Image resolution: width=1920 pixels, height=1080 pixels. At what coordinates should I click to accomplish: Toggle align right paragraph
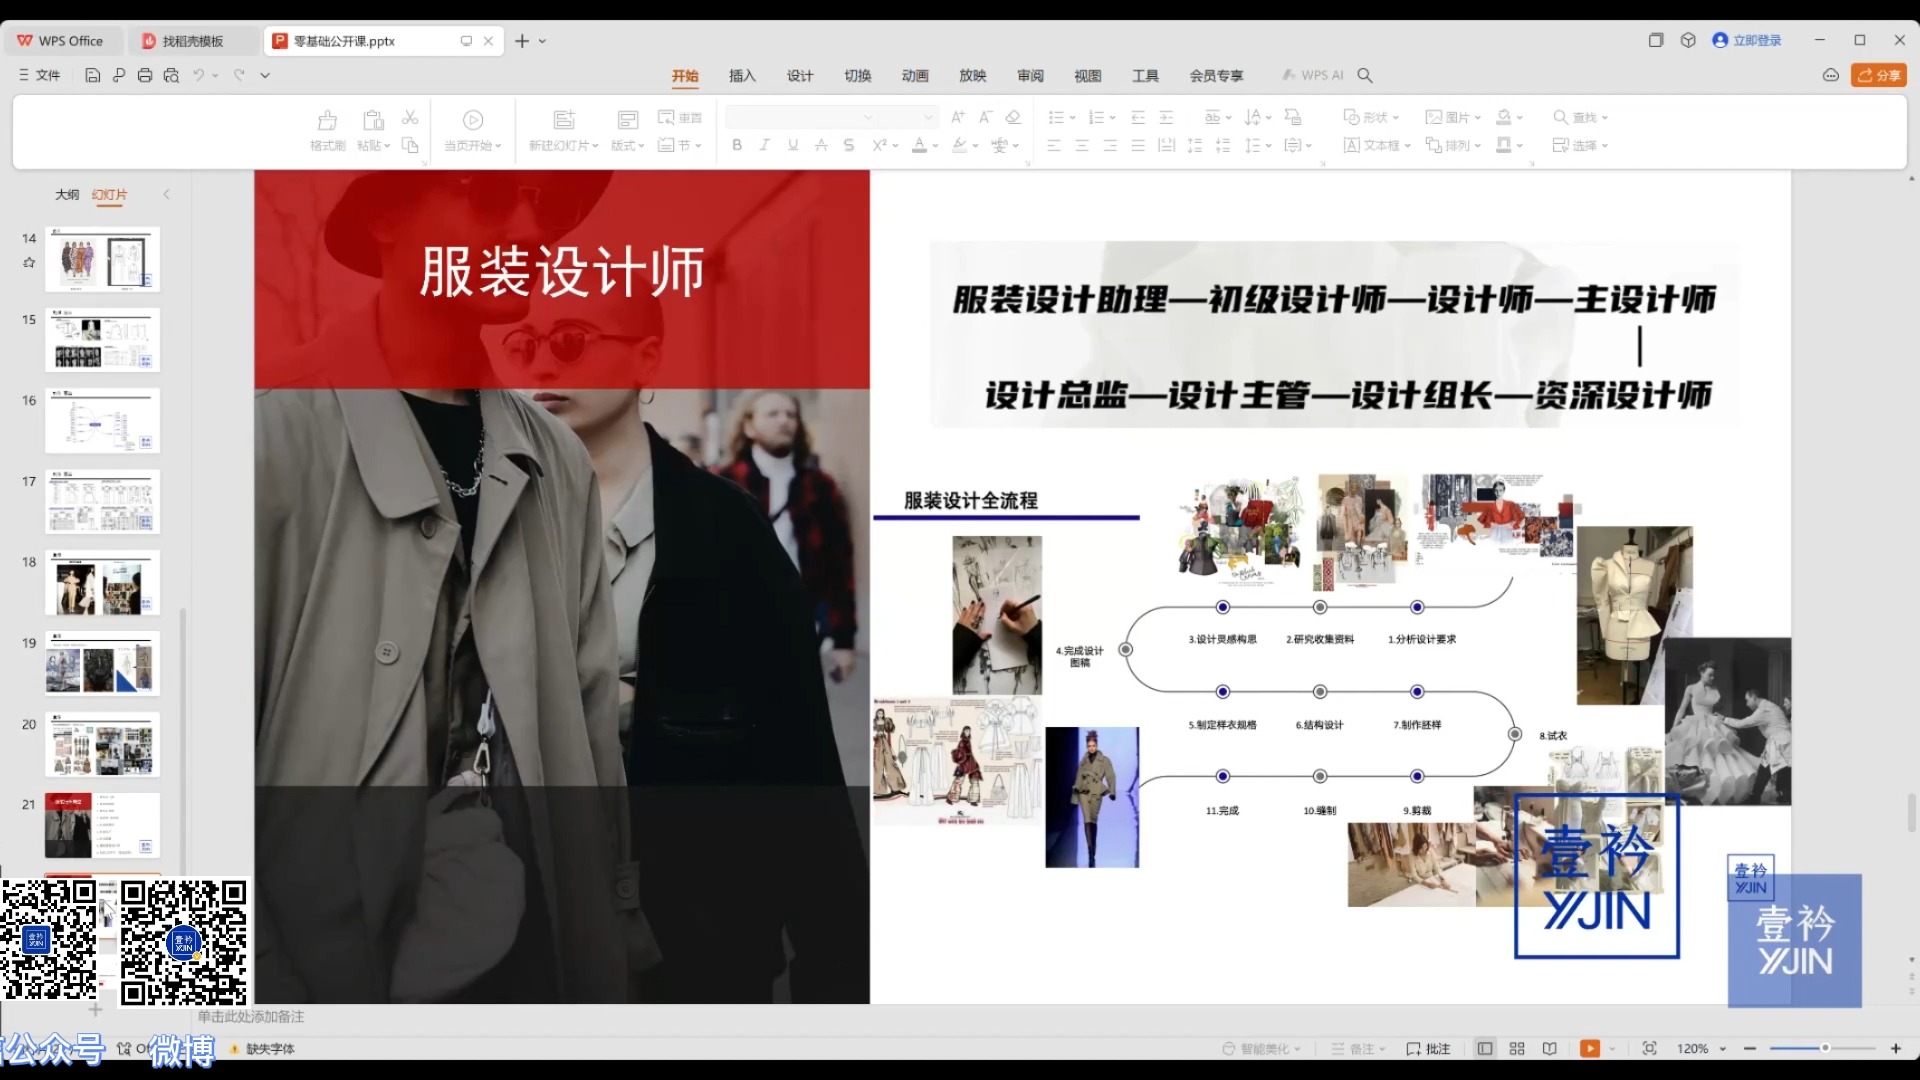pyautogui.click(x=1110, y=145)
